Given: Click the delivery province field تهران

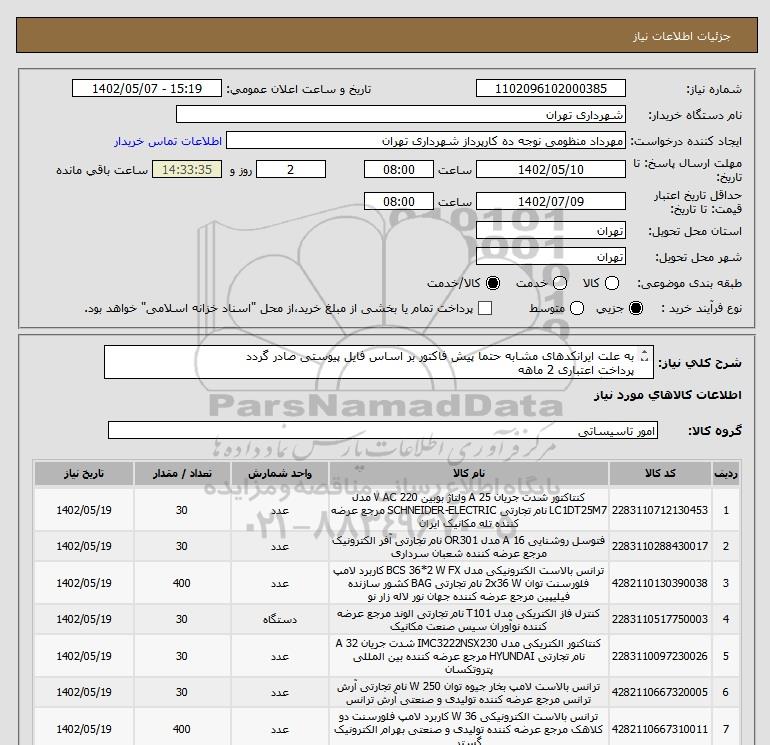Looking at the screenshot, I should [550, 231].
